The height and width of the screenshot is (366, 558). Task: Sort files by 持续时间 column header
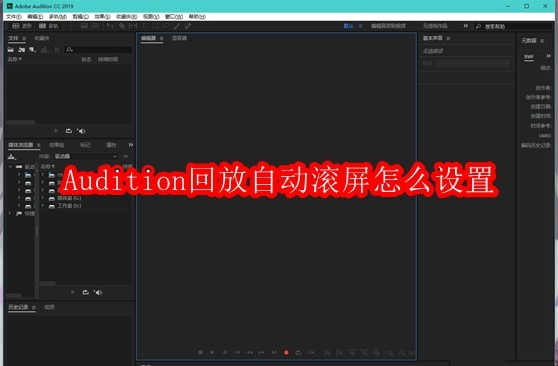(x=108, y=59)
